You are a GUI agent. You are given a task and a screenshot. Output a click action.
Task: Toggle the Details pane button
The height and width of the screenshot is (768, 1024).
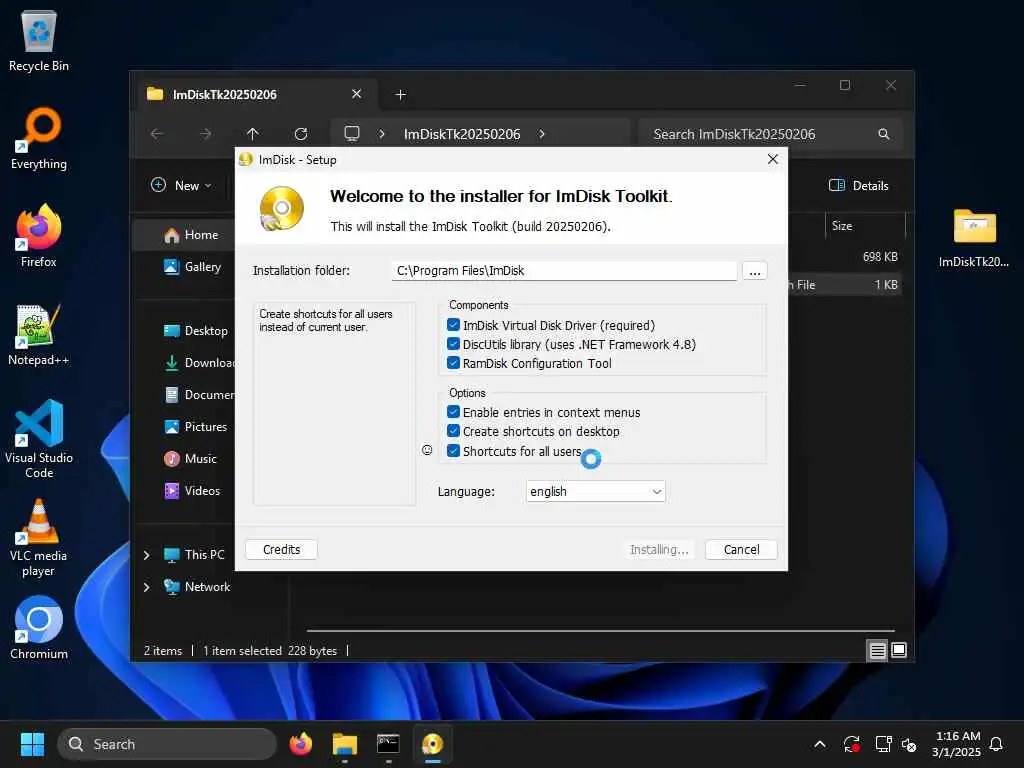point(859,185)
